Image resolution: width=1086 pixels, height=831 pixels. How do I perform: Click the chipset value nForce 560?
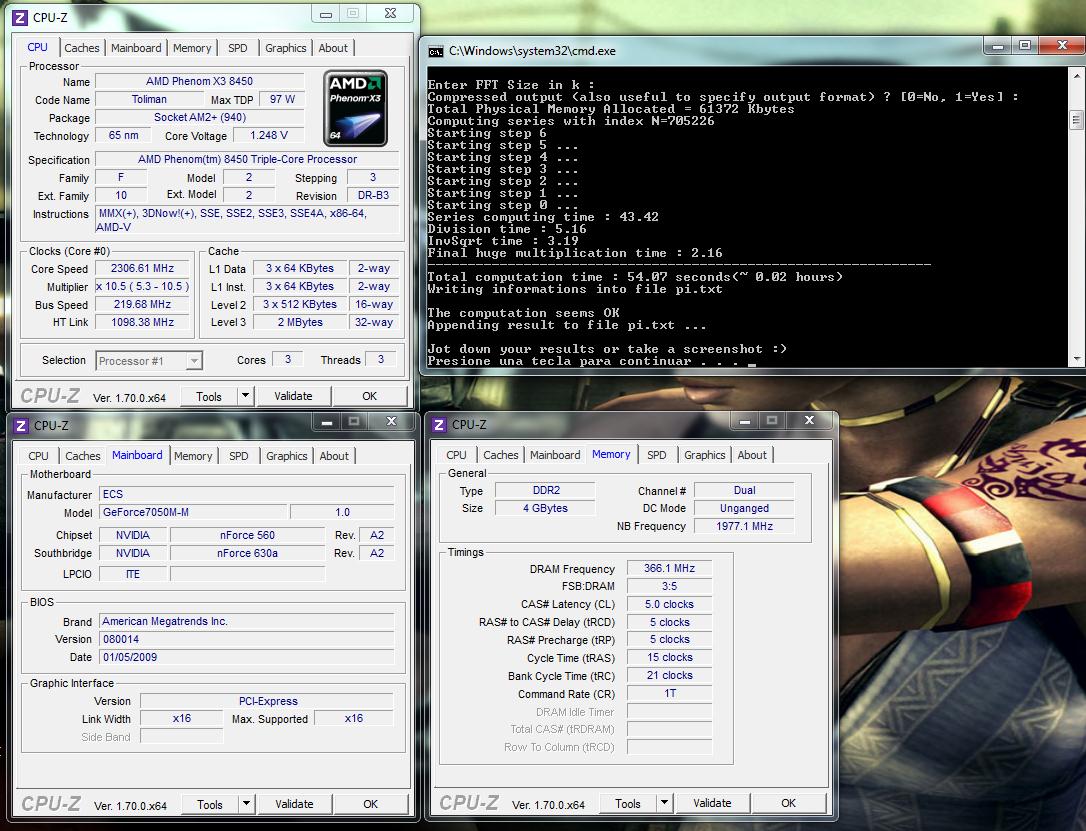[x=247, y=535]
